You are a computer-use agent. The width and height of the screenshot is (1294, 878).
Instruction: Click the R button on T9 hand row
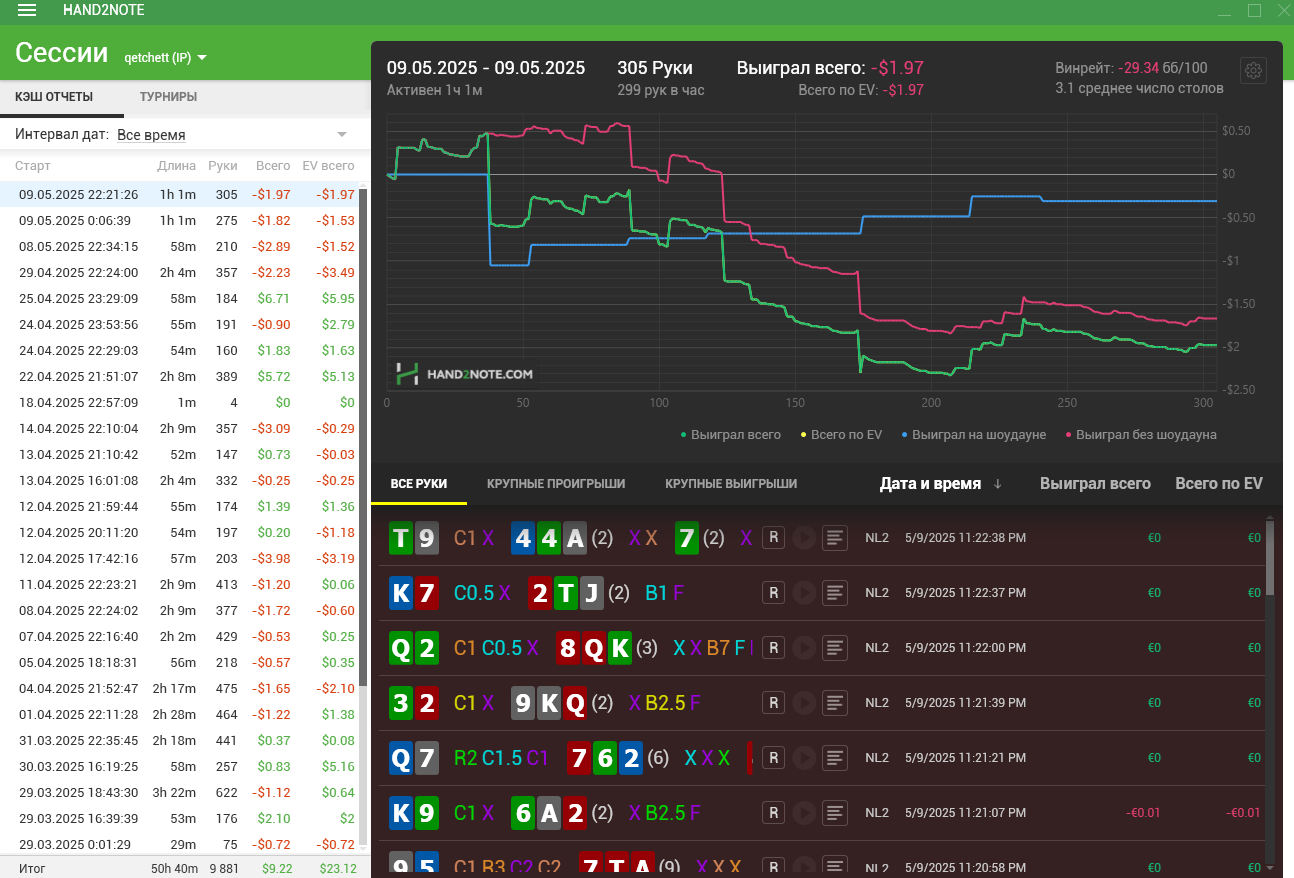[773, 538]
